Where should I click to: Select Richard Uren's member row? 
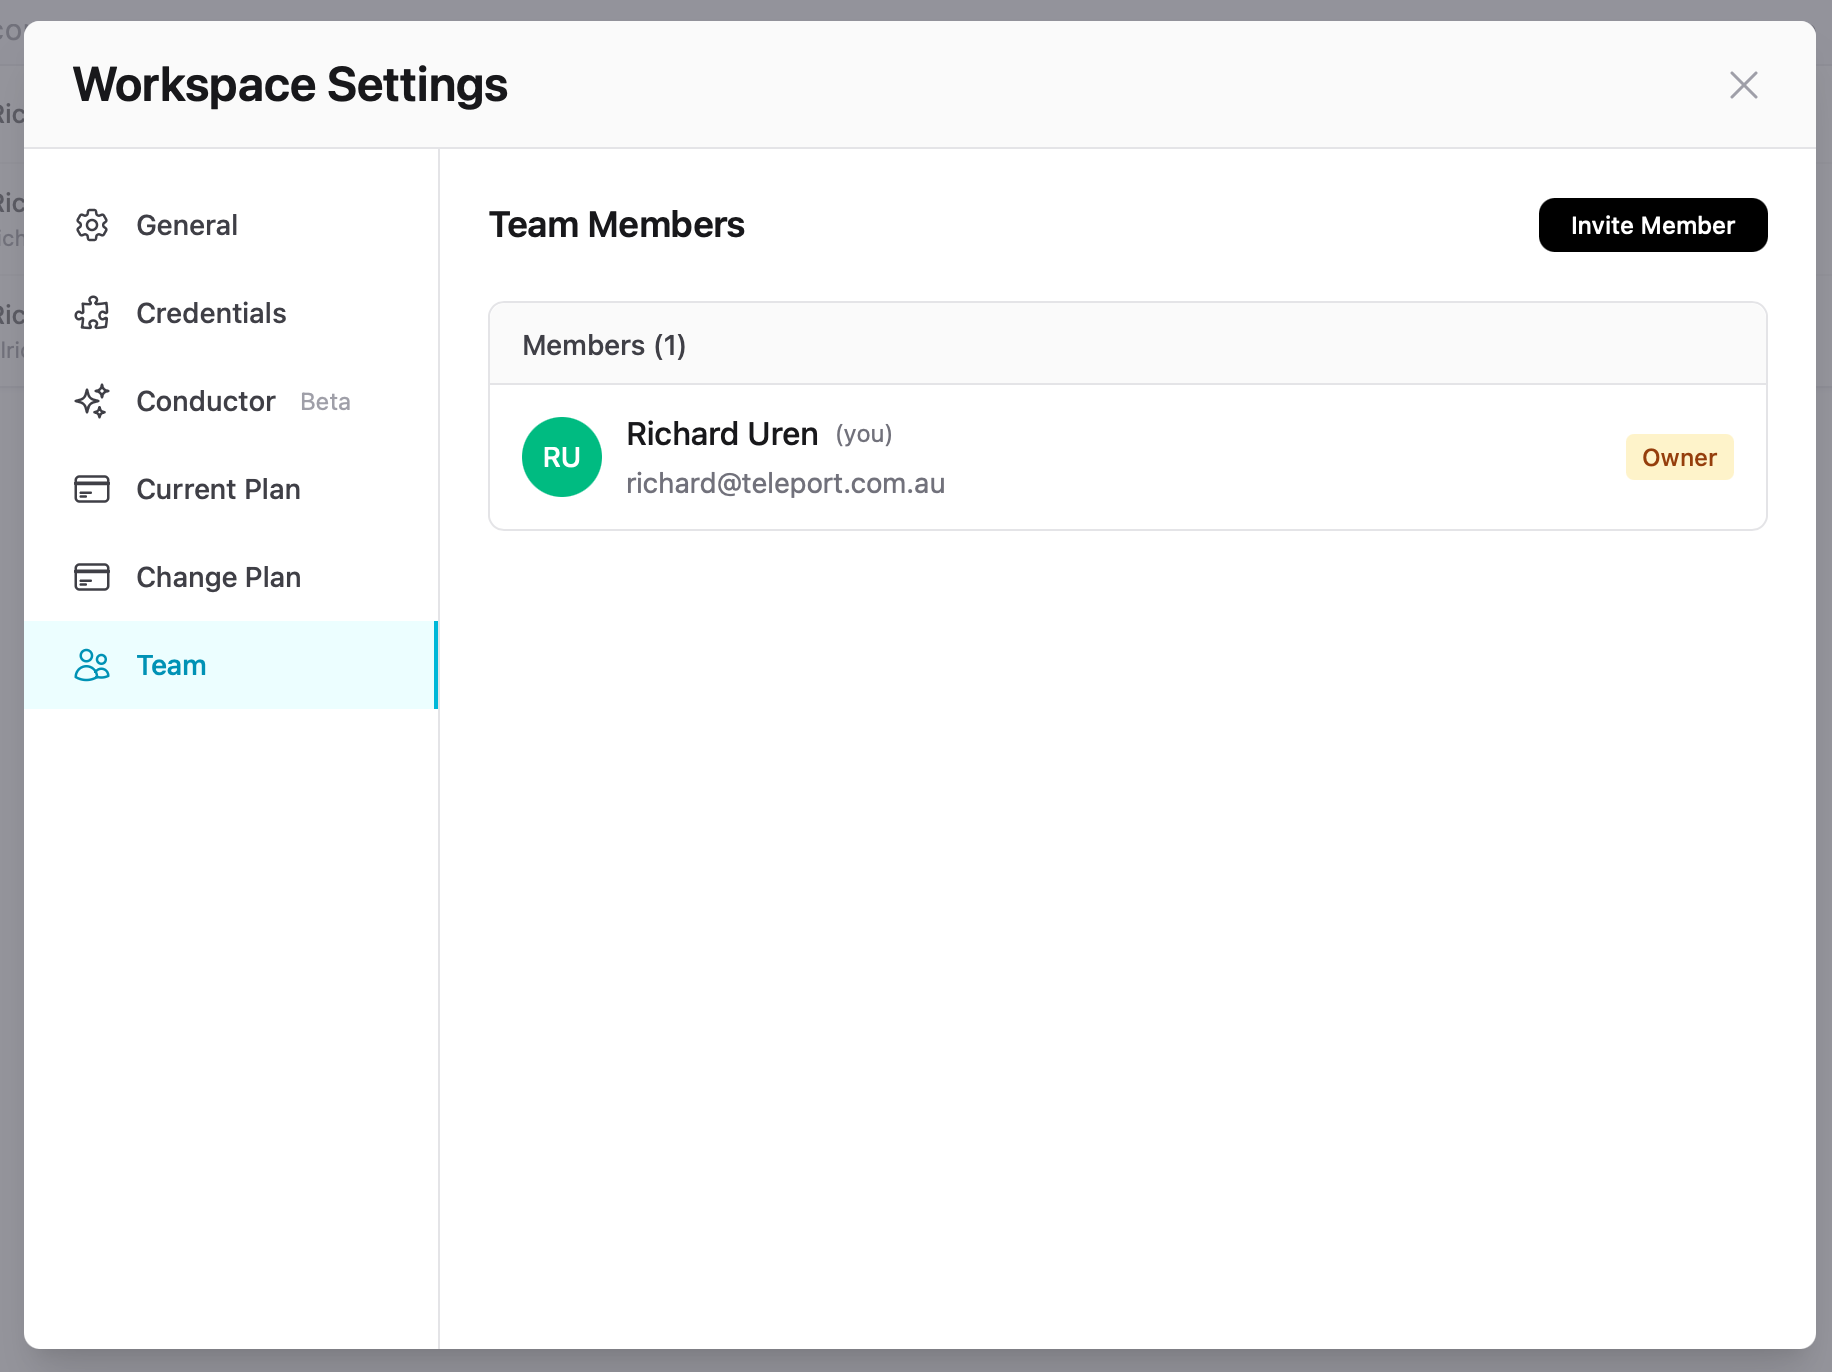(1100, 457)
